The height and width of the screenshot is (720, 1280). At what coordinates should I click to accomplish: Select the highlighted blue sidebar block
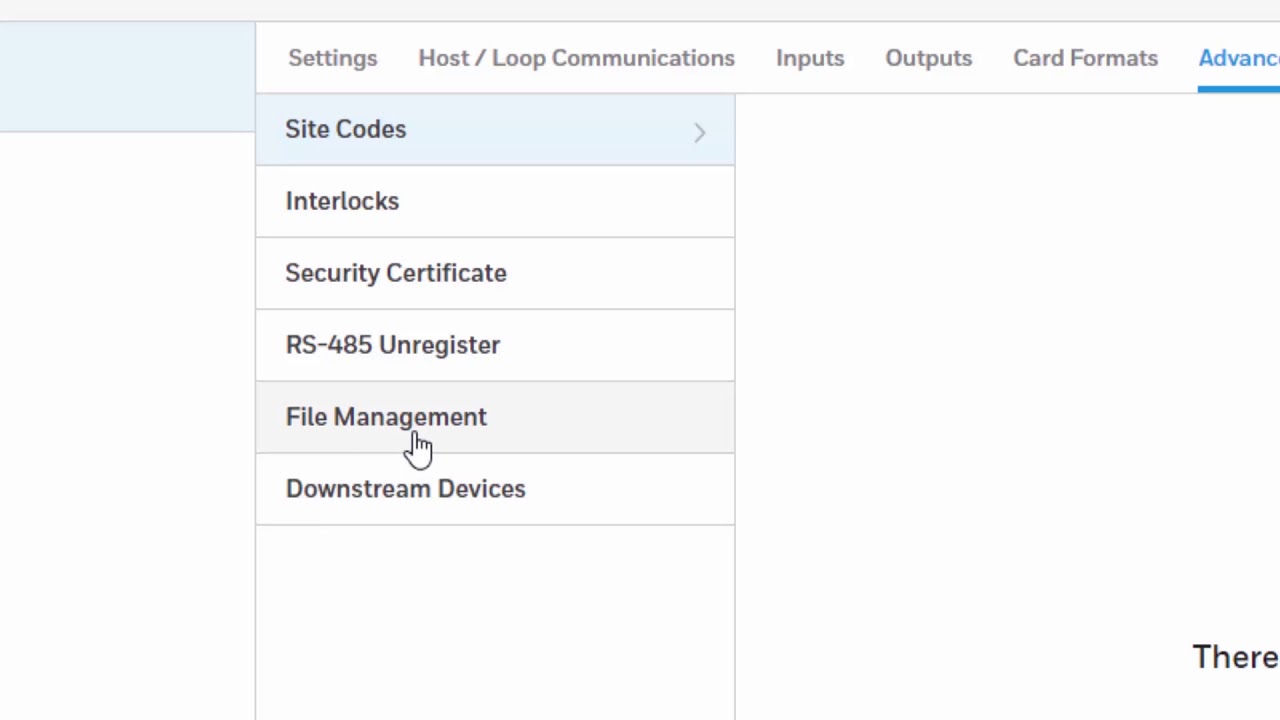click(x=127, y=77)
